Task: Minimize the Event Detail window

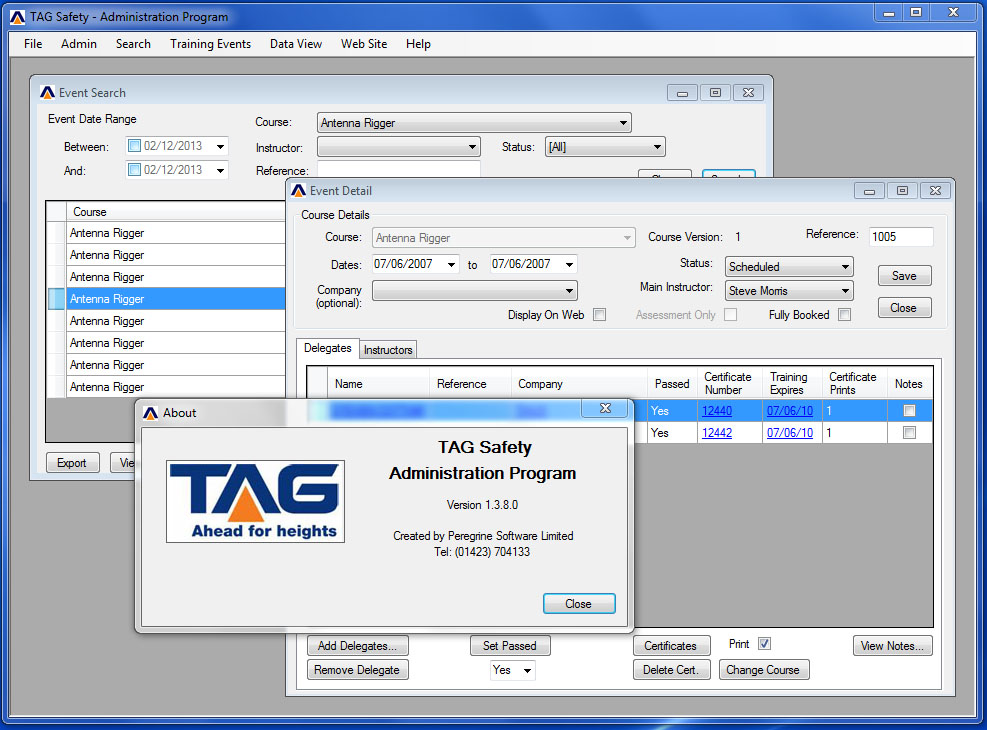Action: [869, 191]
